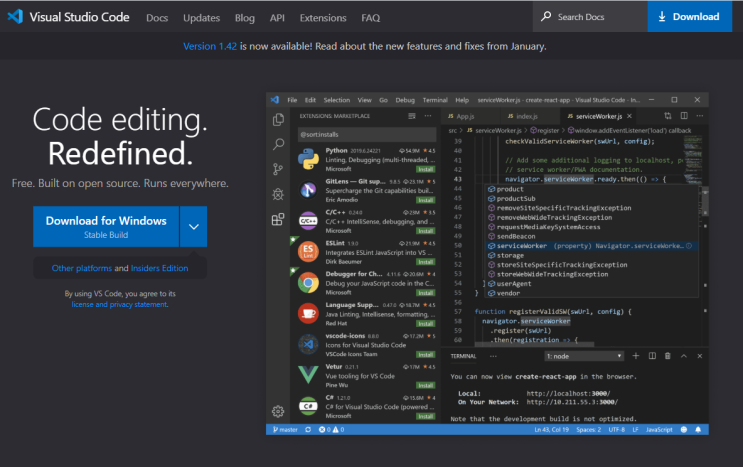Viewport: 743px width, 467px height.
Task: Select the vscode-icons extension icon
Action: pos(308,344)
